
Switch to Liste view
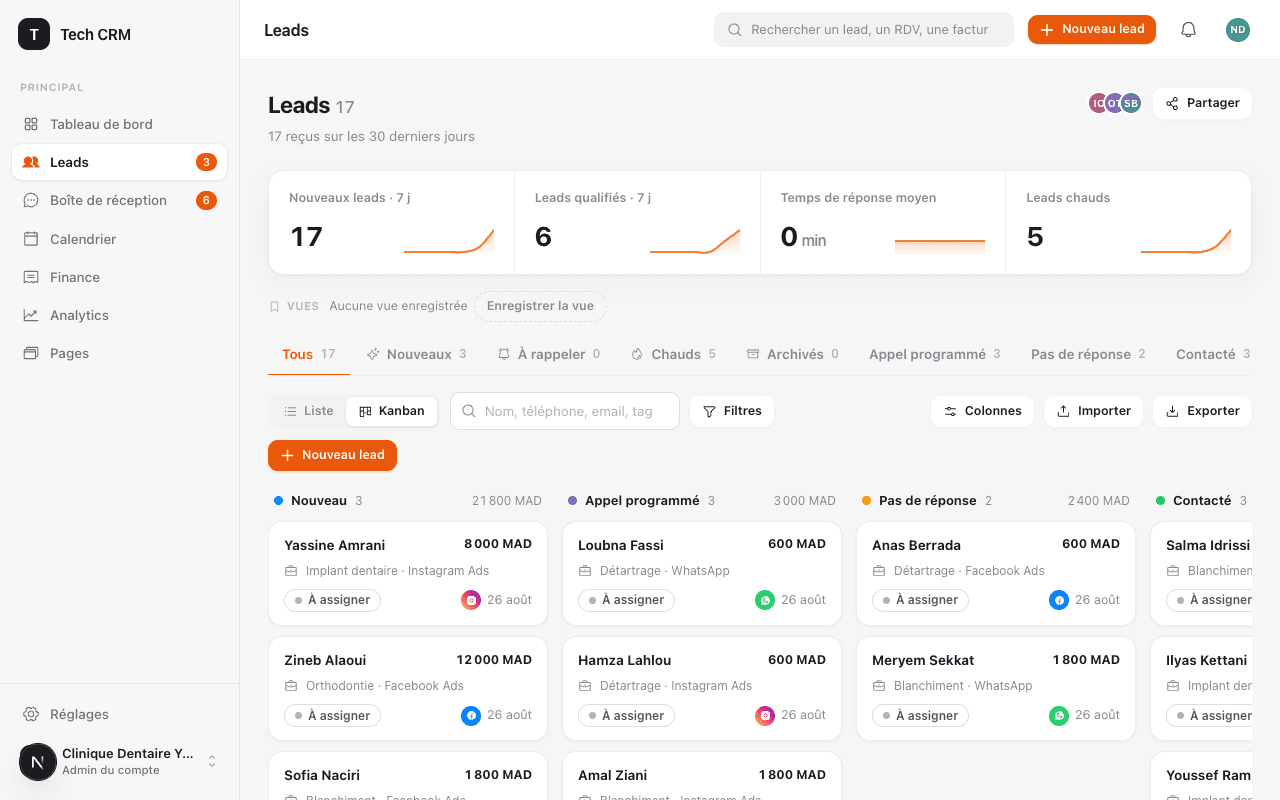(308, 411)
